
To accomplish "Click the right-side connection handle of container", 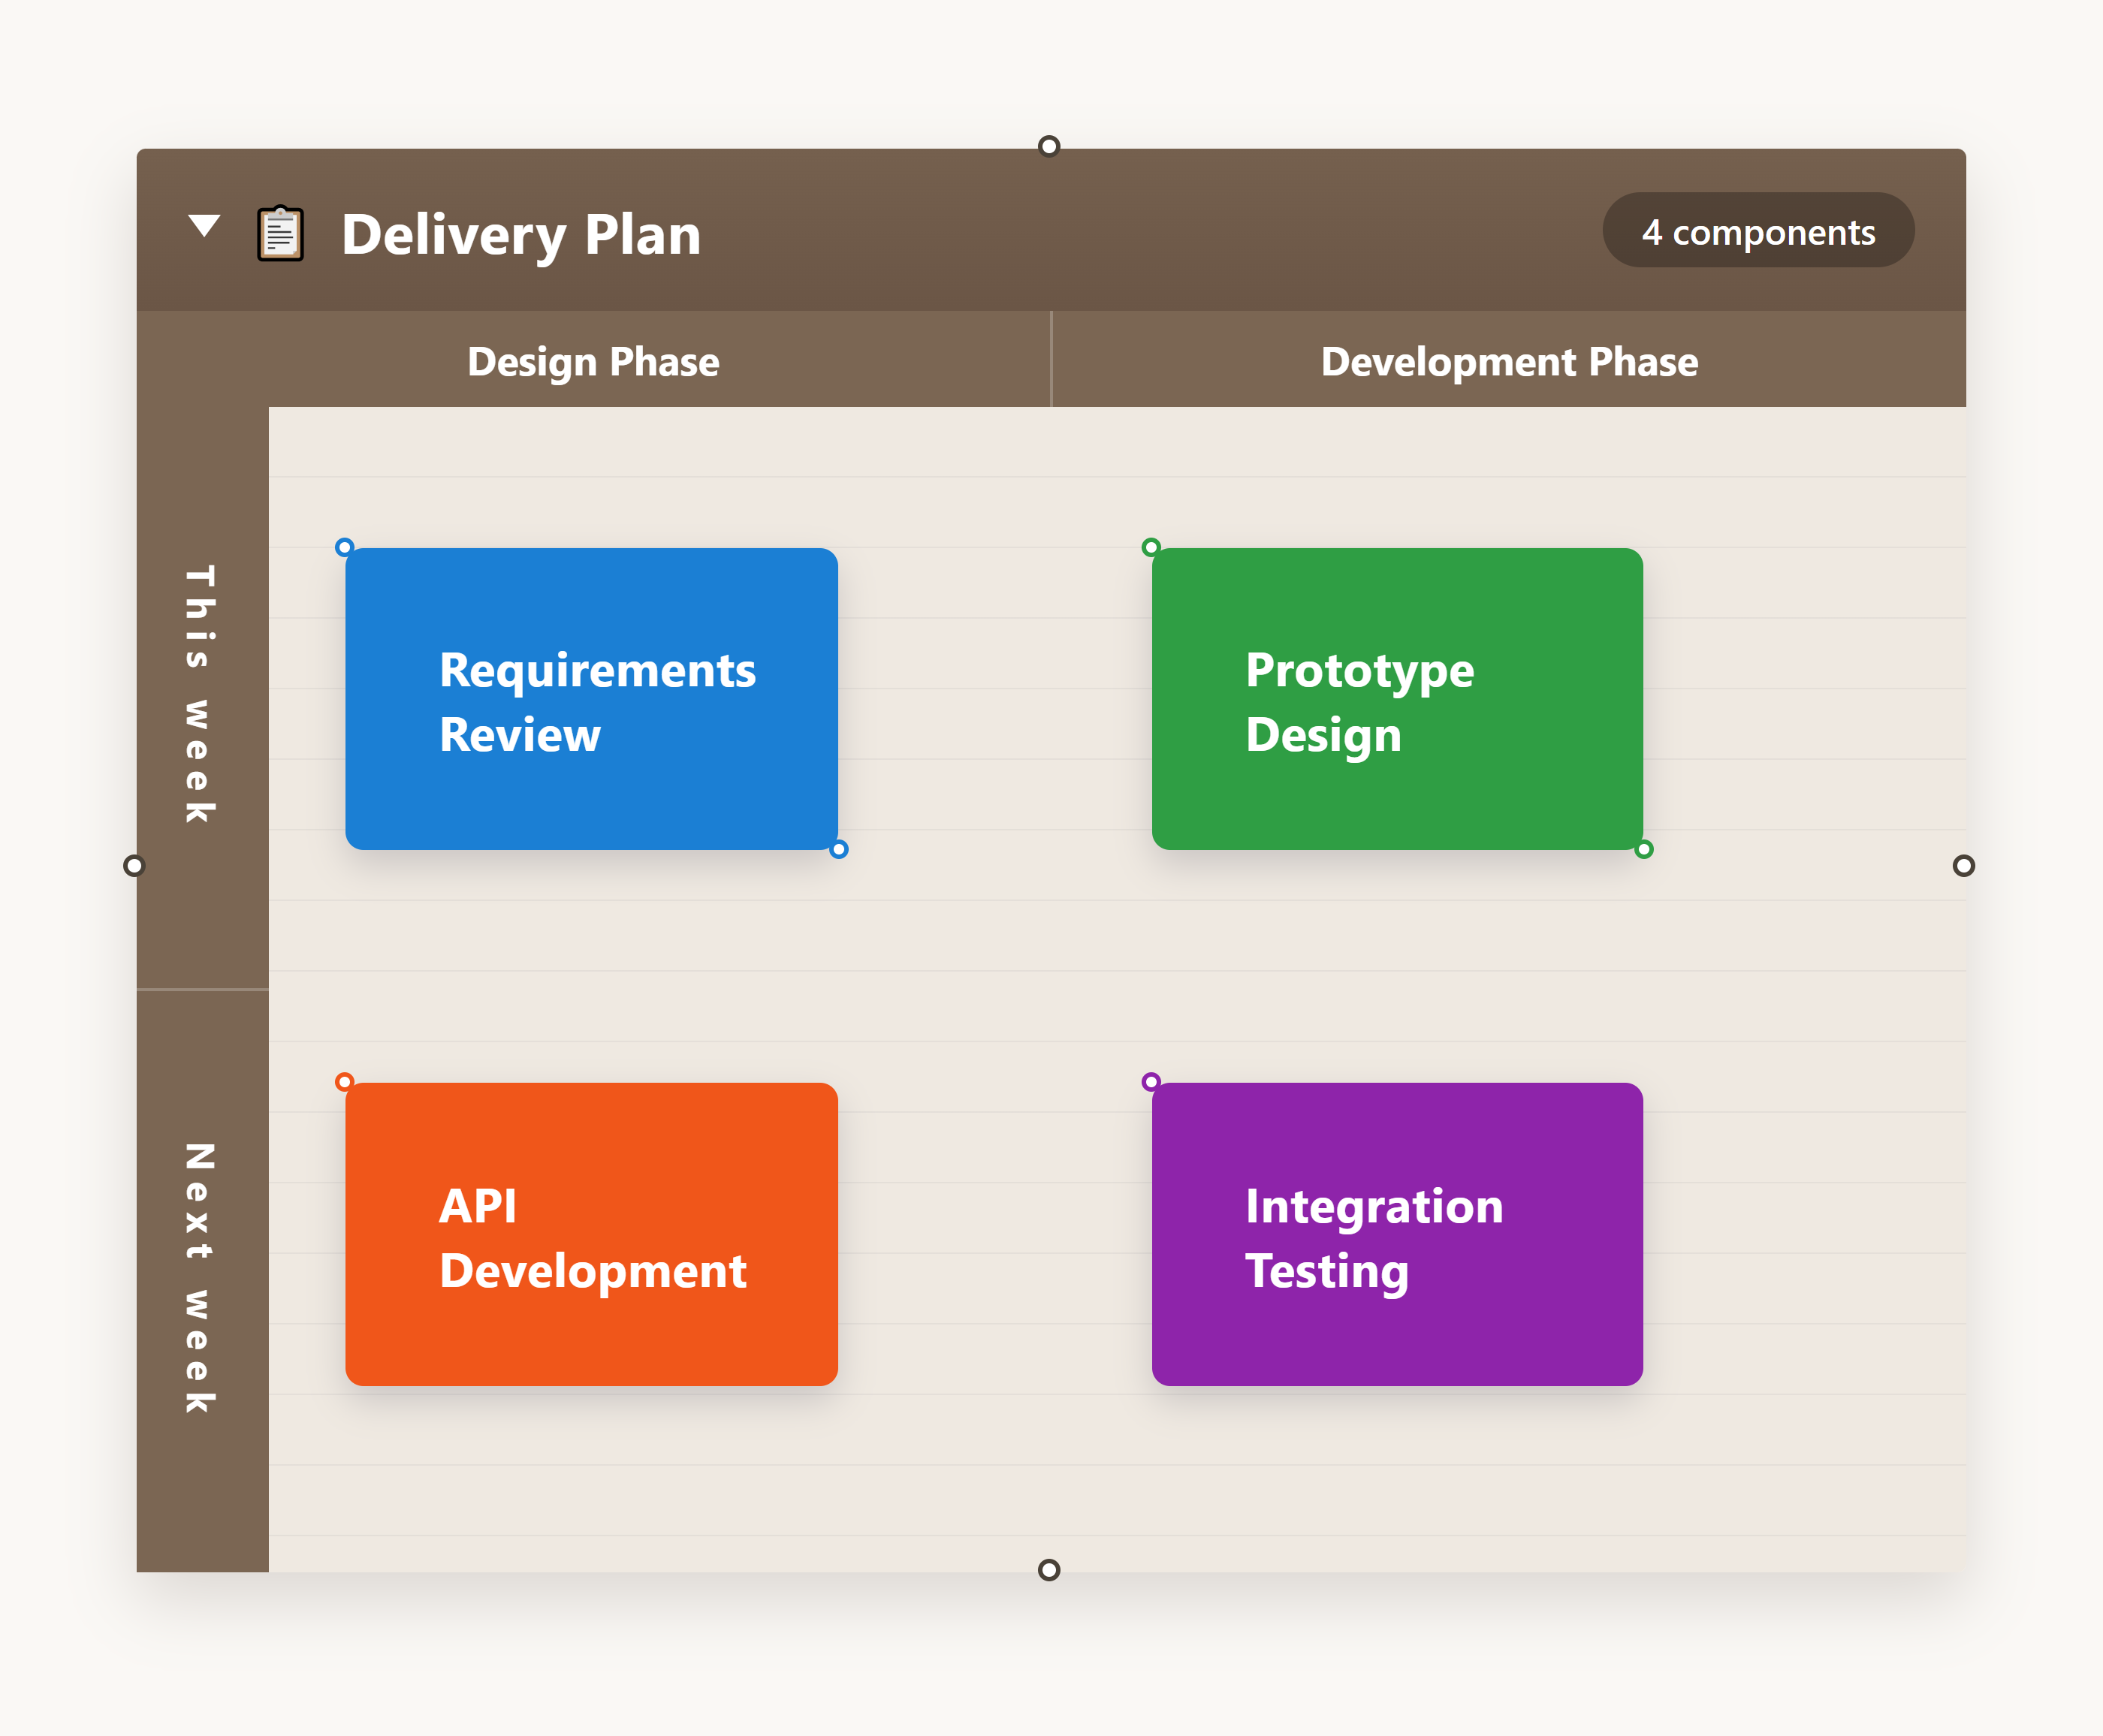I will coord(1964,866).
